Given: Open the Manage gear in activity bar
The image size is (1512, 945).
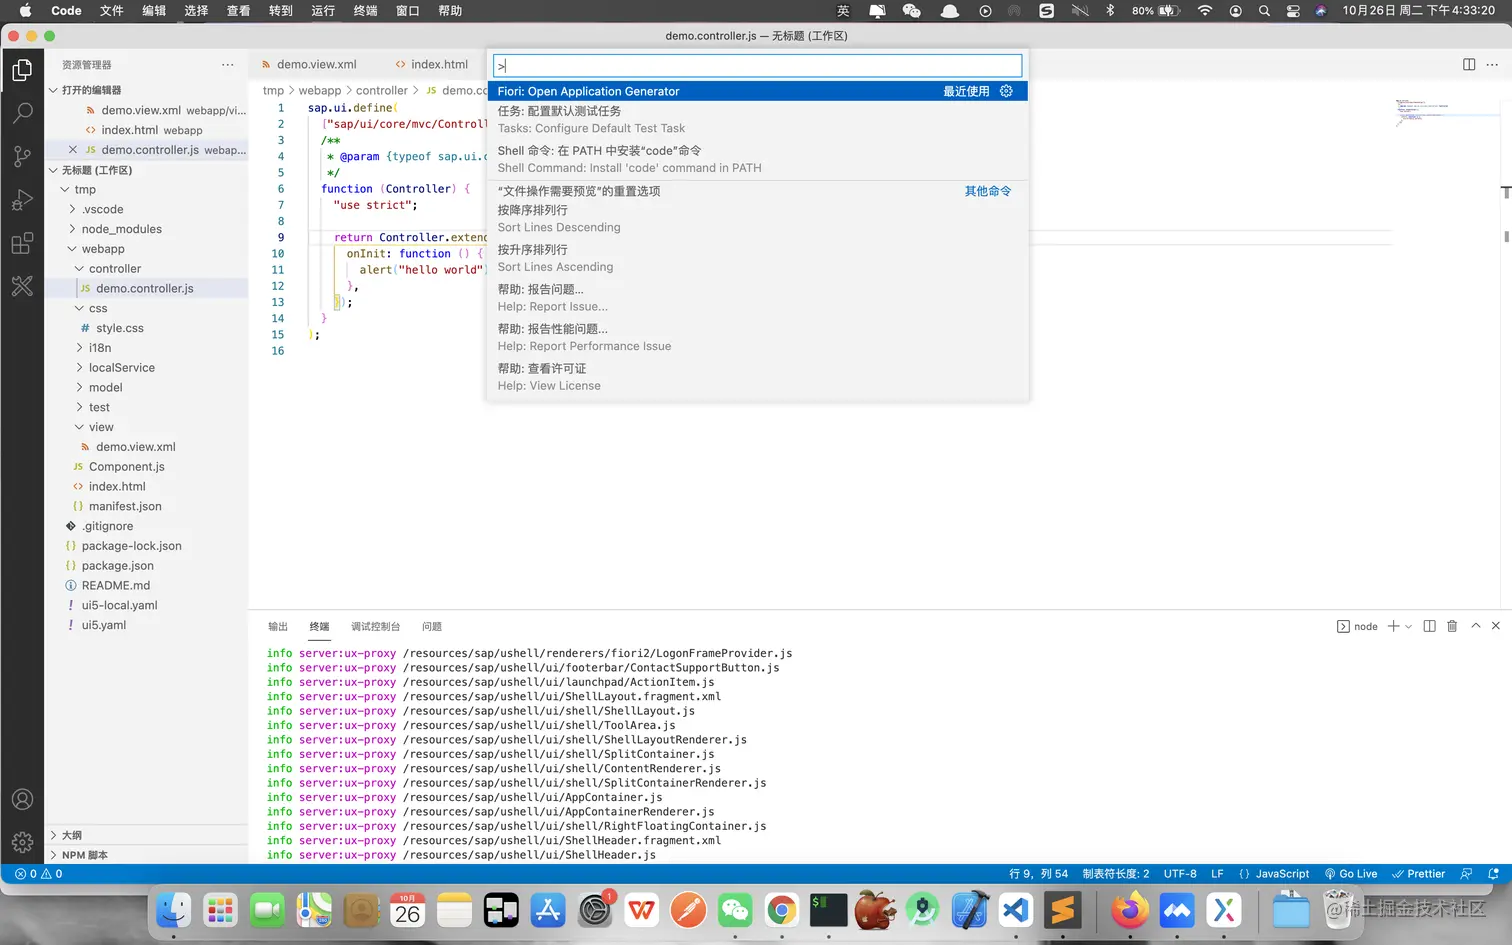Looking at the screenshot, I should (x=22, y=842).
